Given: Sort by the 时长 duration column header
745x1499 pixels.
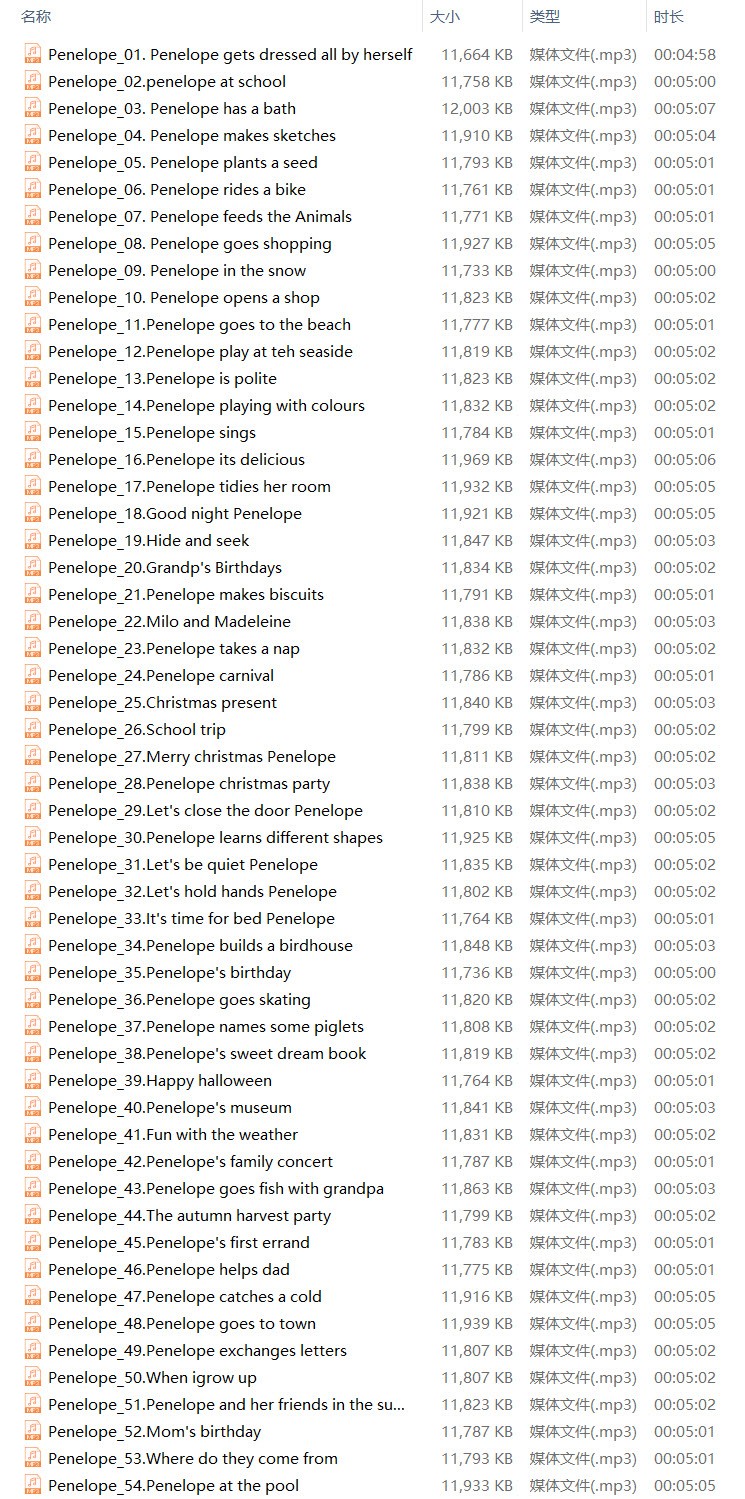Looking at the screenshot, I should tap(669, 17).
